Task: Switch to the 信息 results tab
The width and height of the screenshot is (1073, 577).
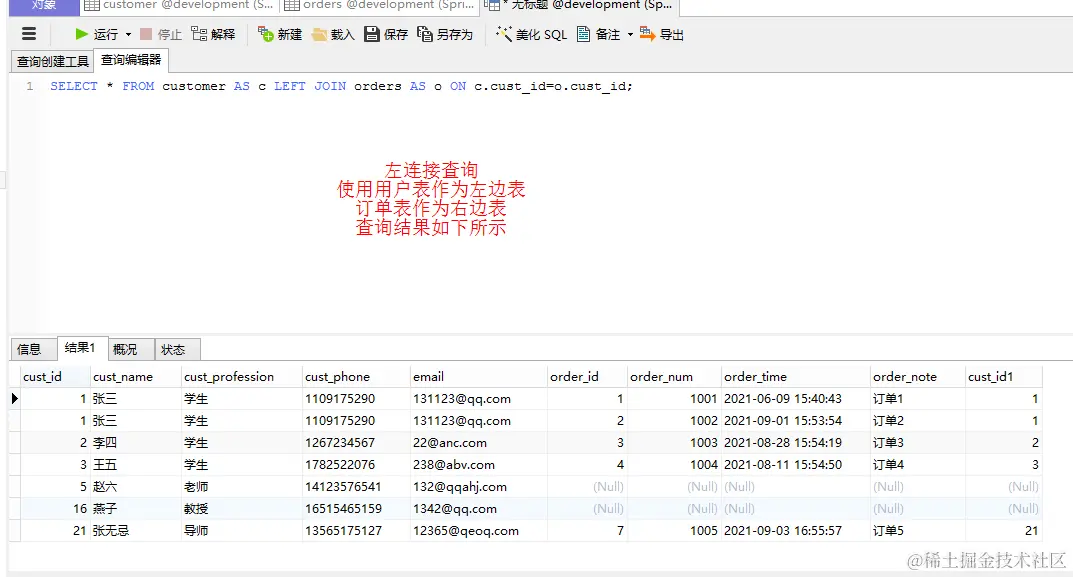Action: [x=32, y=348]
